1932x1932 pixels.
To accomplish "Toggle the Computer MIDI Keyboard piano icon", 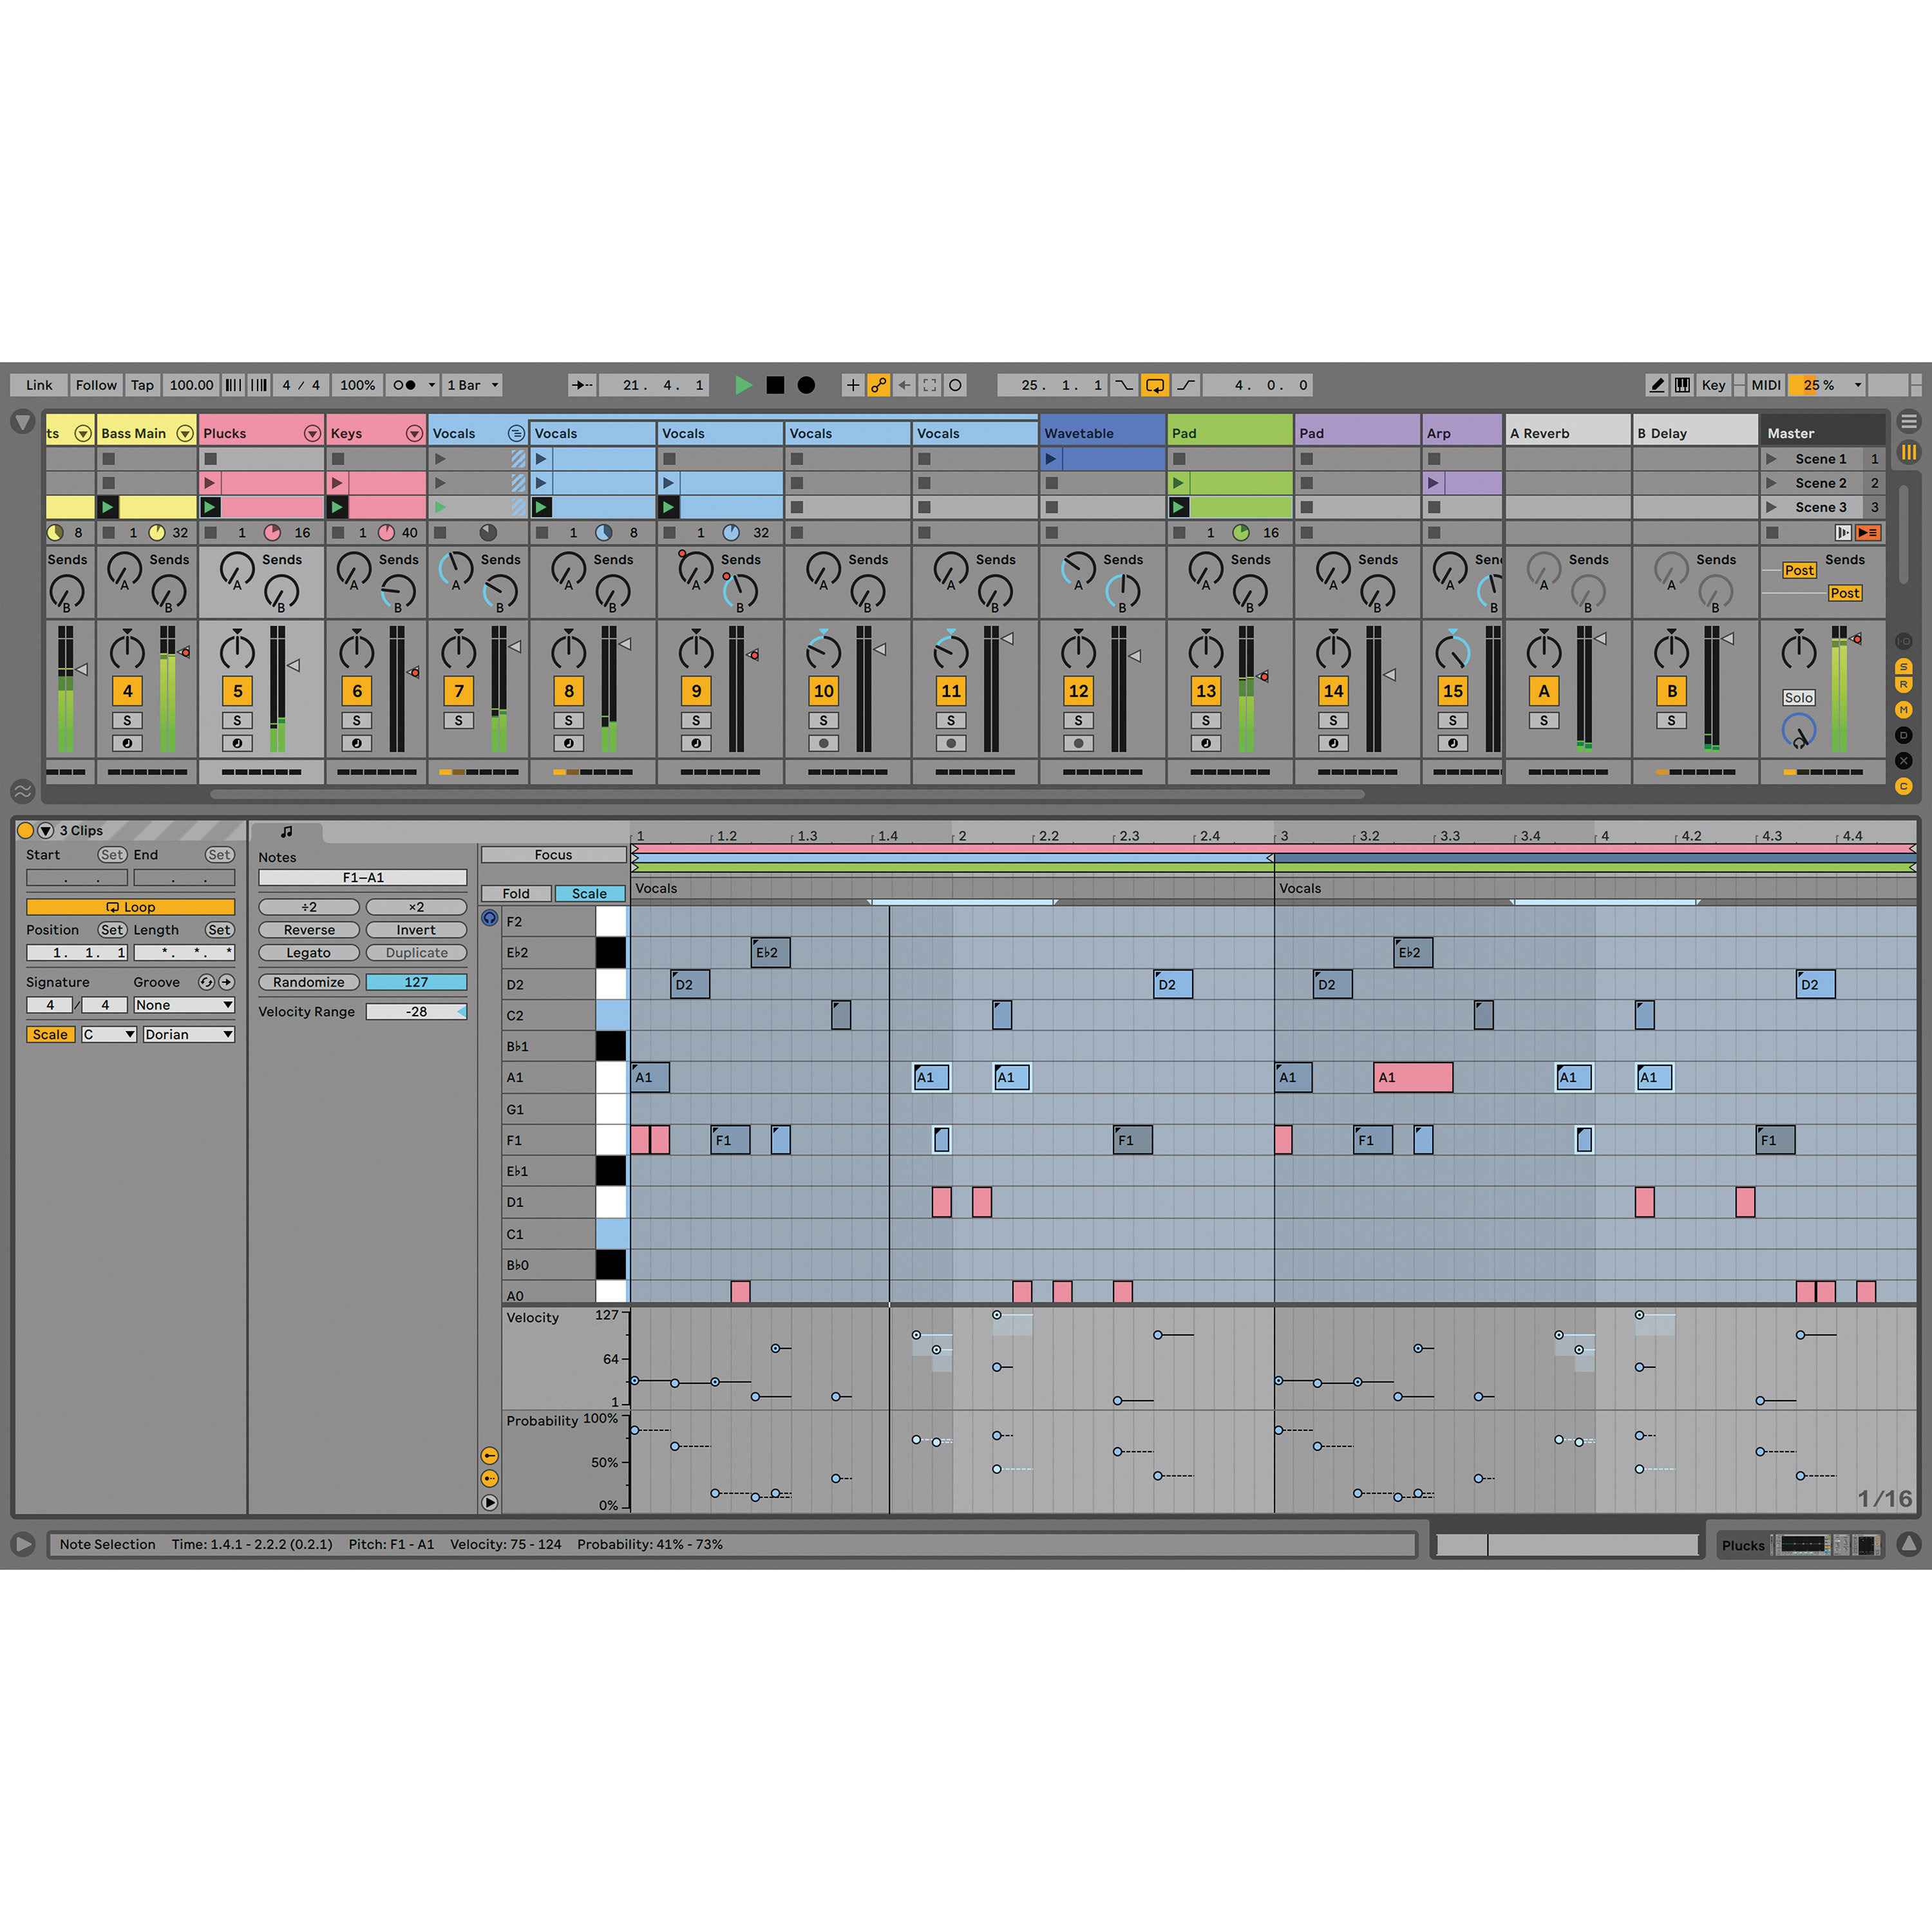I will tap(1684, 385).
